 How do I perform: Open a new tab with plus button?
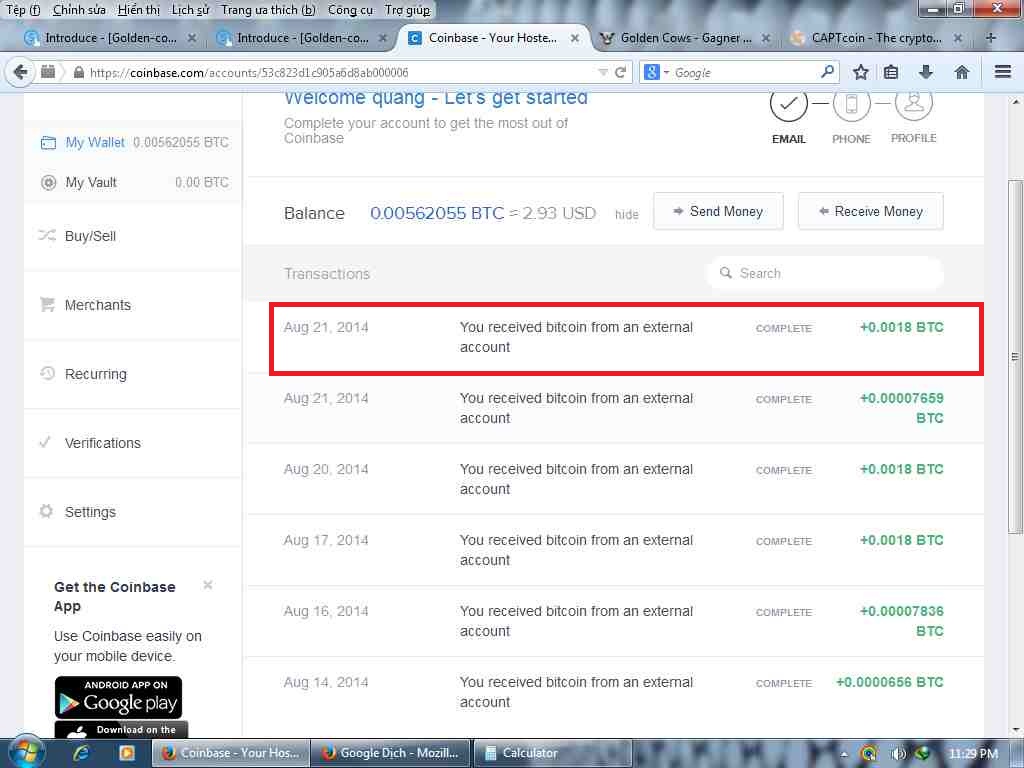991,38
